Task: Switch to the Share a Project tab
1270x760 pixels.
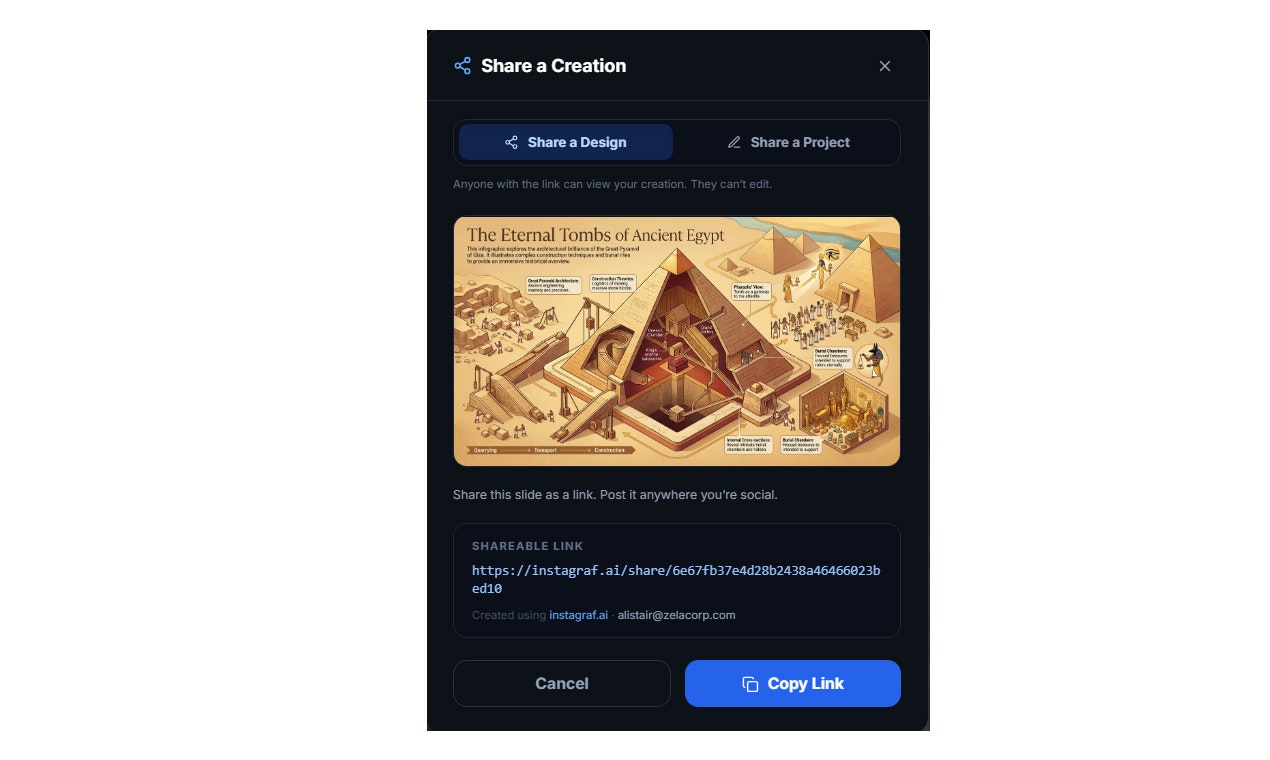Action: coord(788,142)
